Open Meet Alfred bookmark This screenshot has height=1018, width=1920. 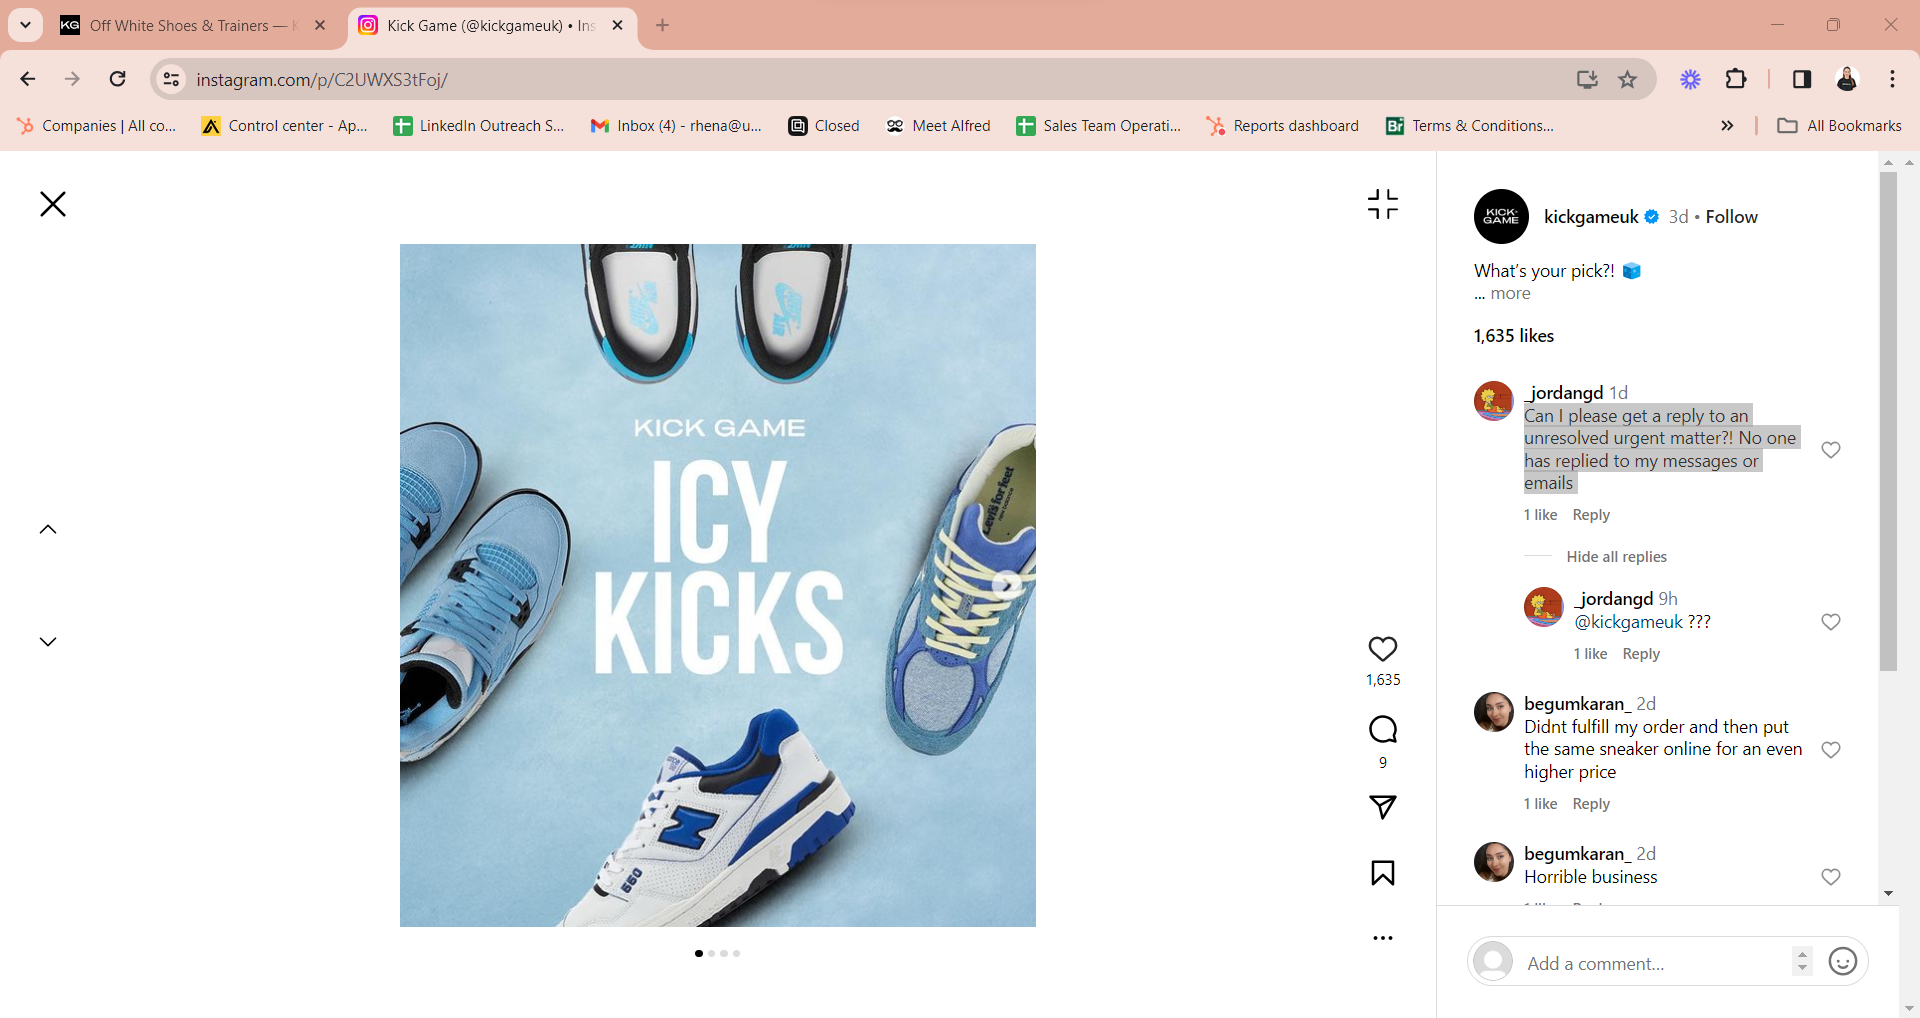pos(938,126)
